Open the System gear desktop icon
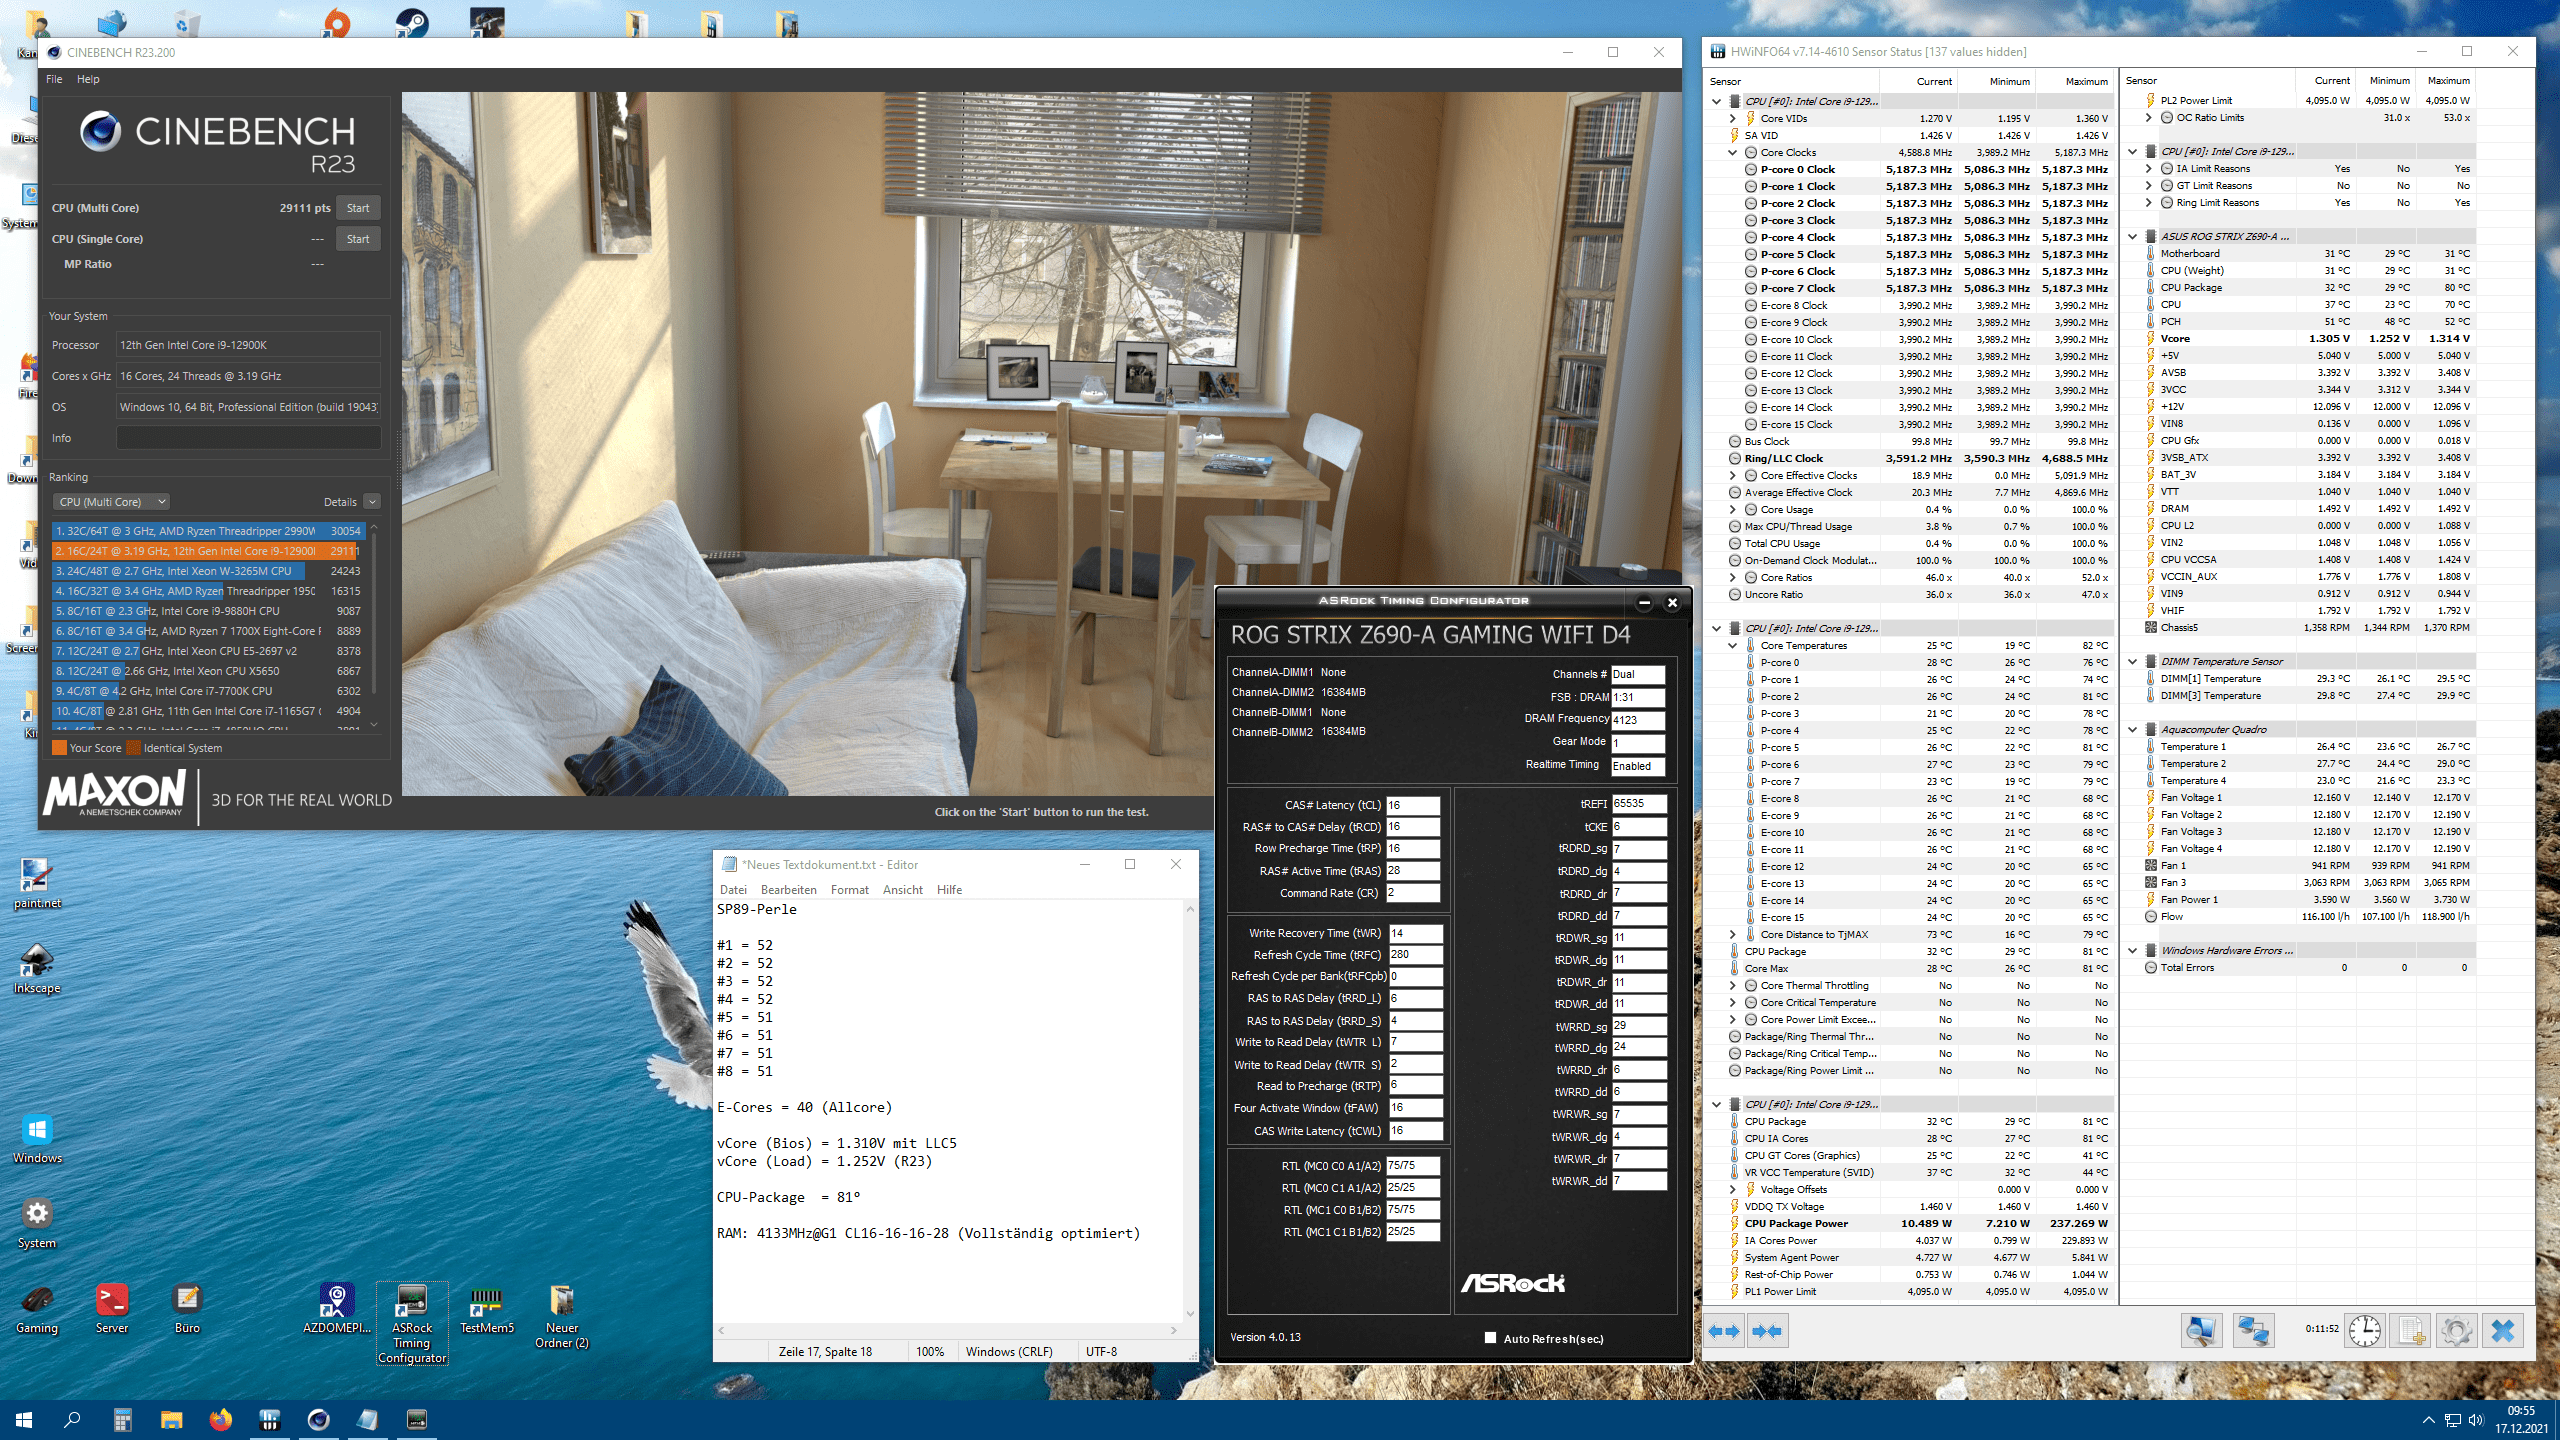Viewport: 2560px width, 1440px height. tap(37, 1224)
